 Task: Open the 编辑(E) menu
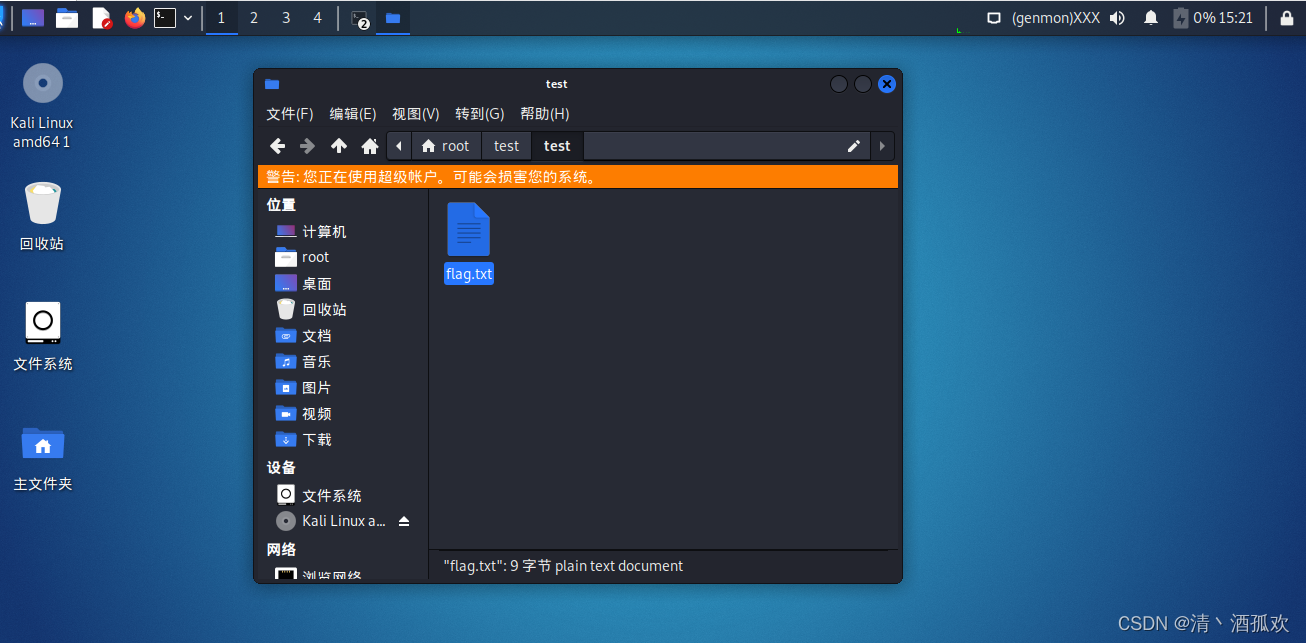353,114
